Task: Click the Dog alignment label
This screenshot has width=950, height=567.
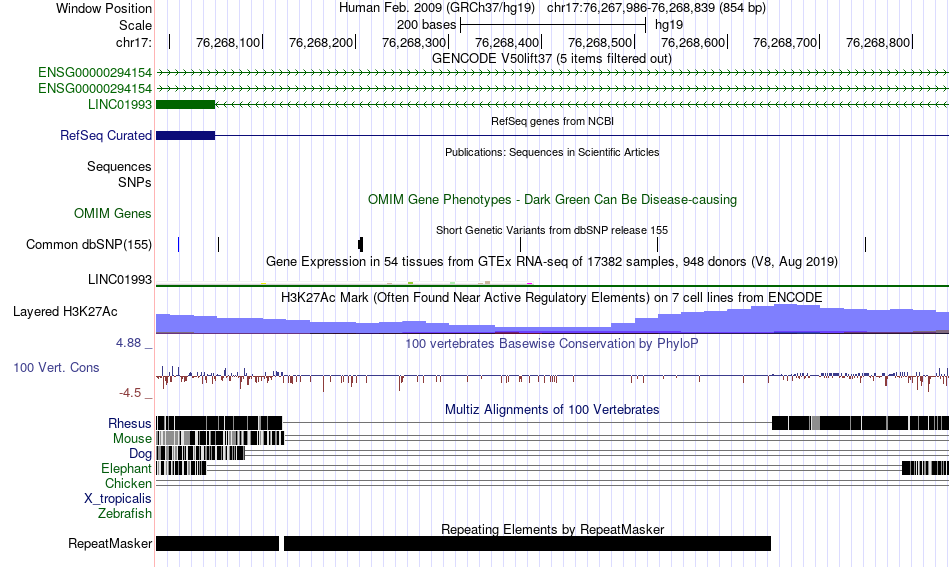Action: (x=140, y=454)
